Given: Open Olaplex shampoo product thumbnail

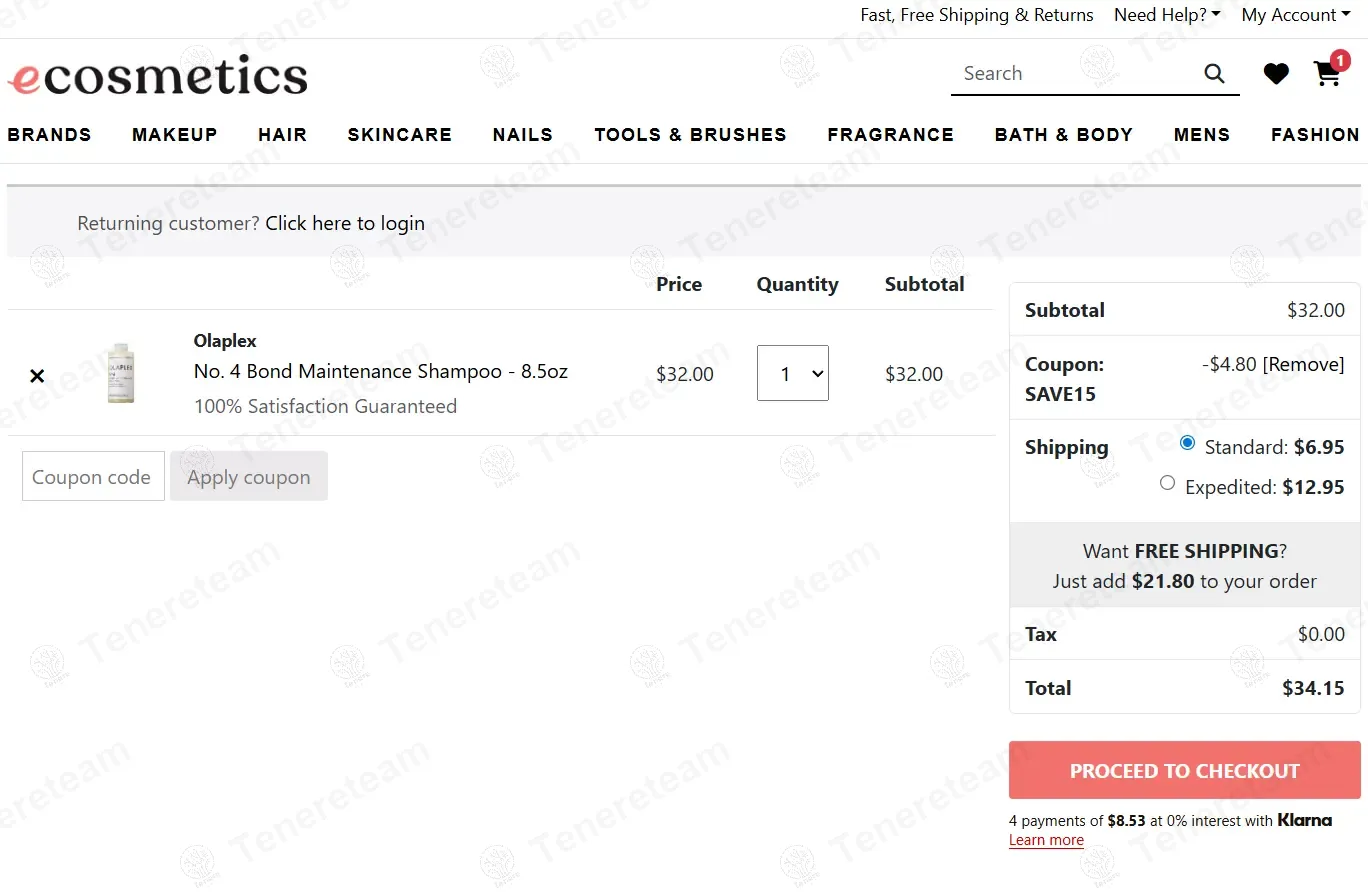Looking at the screenshot, I should coord(121,373).
